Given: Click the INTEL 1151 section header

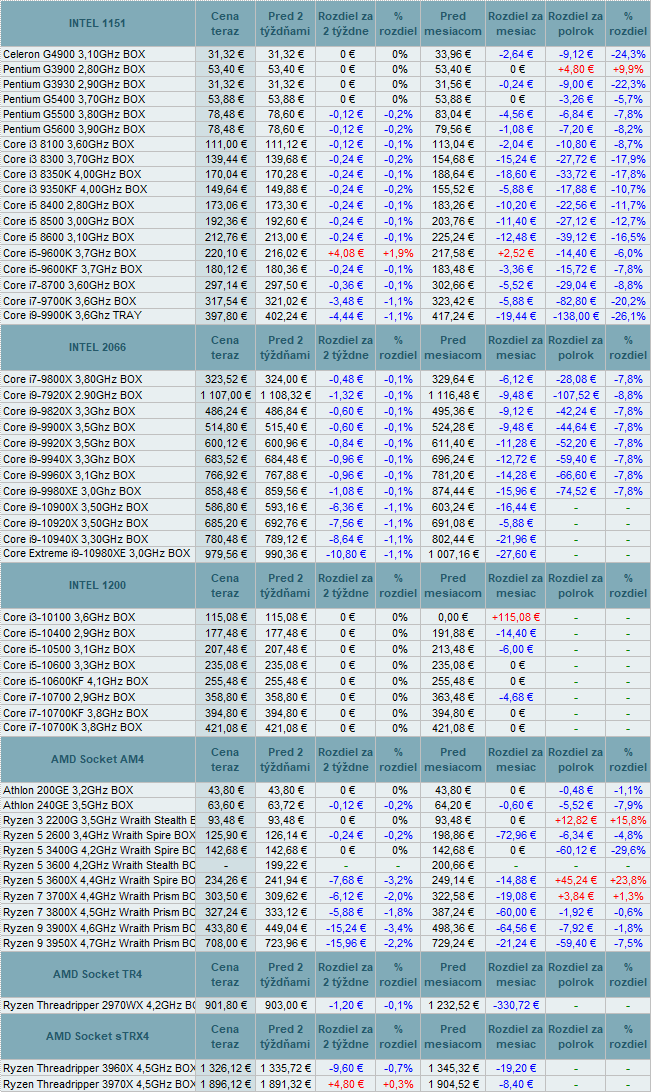Looking at the screenshot, I should (97, 24).
